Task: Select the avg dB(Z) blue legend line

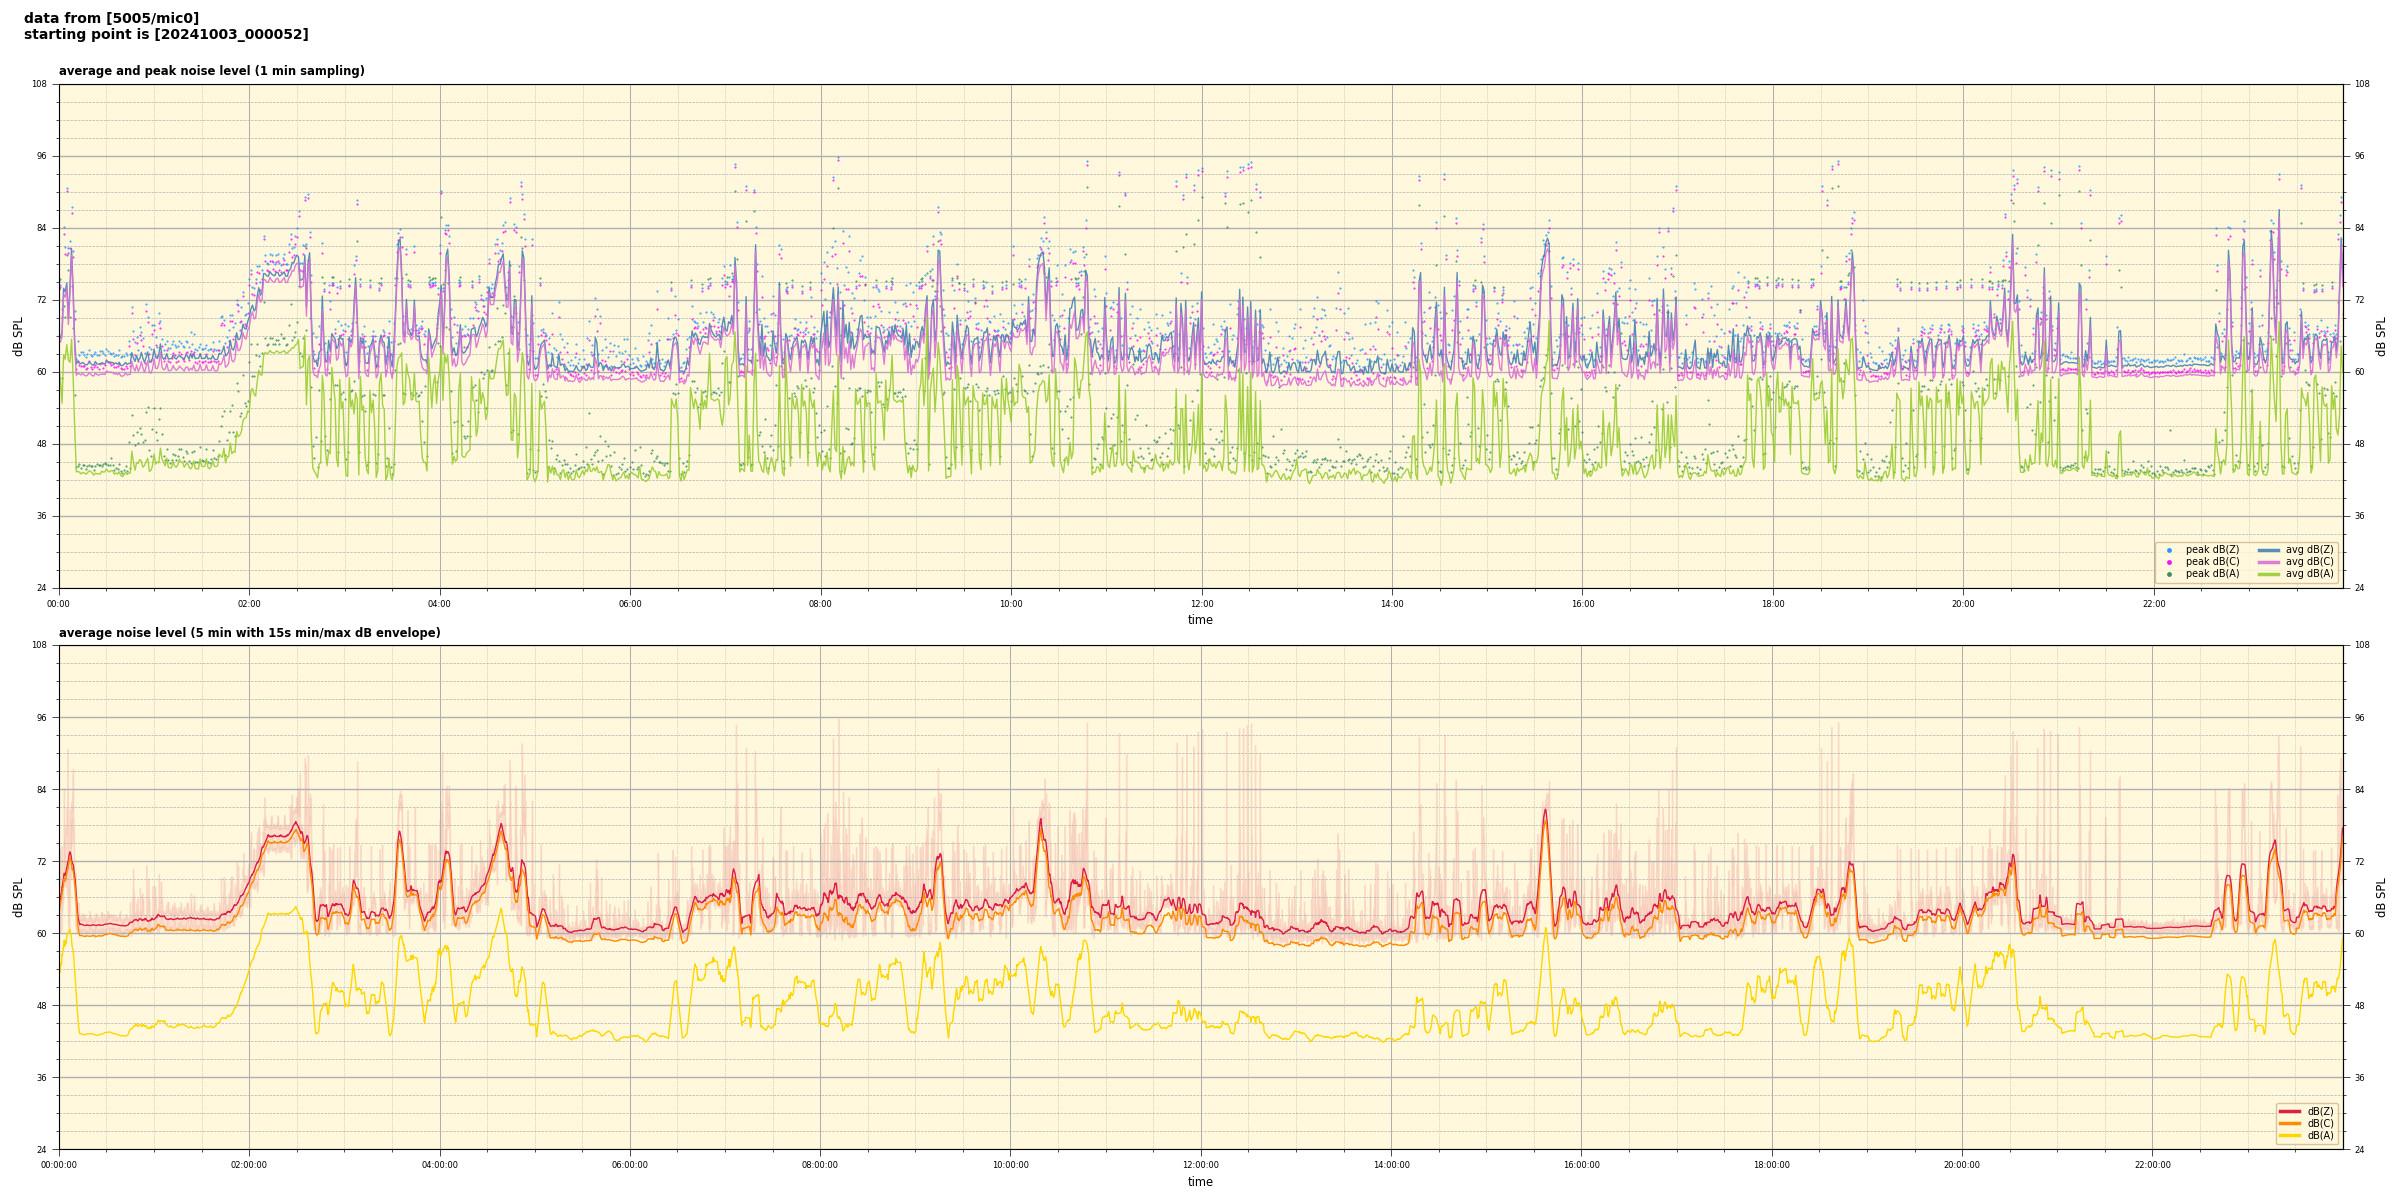Action: click(2269, 550)
